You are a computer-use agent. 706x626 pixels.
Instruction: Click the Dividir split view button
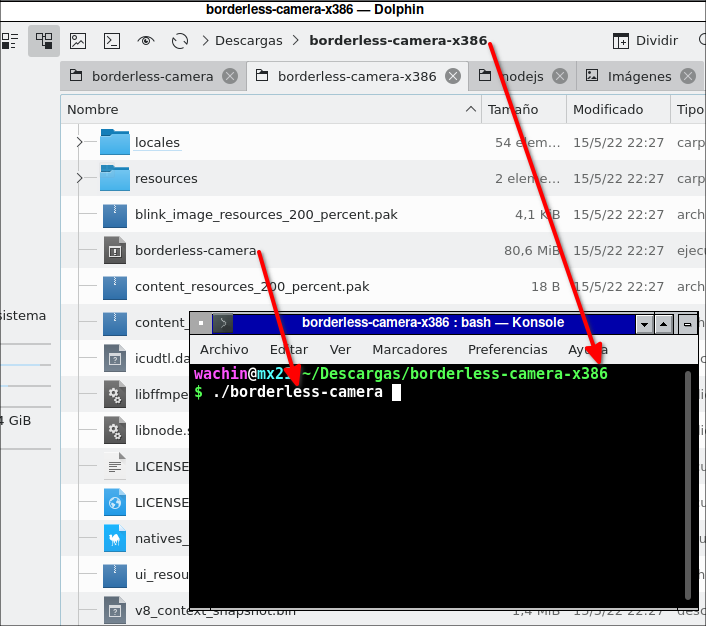point(645,41)
